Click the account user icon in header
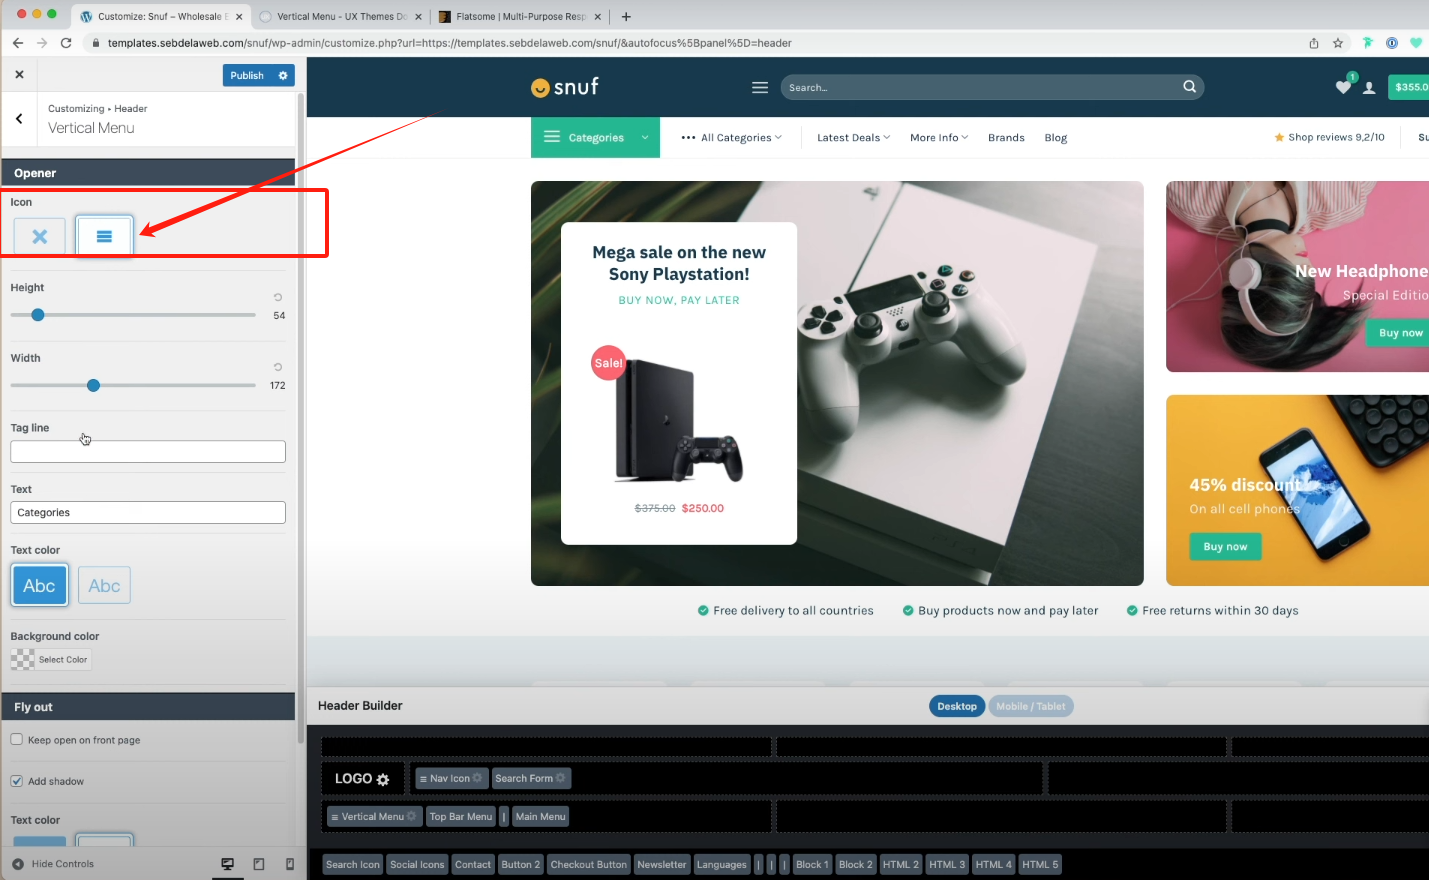Viewport: 1429px width, 880px height. click(x=1369, y=88)
